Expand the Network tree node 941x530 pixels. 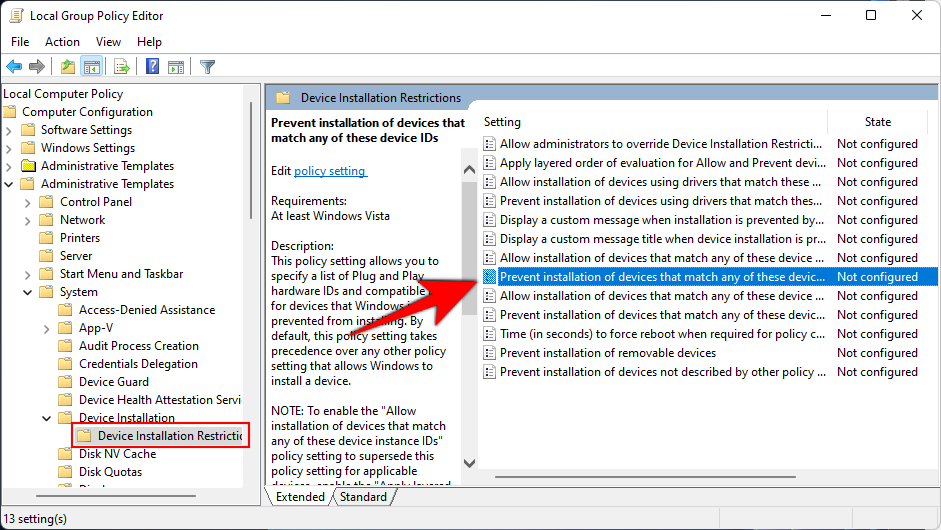click(27, 221)
